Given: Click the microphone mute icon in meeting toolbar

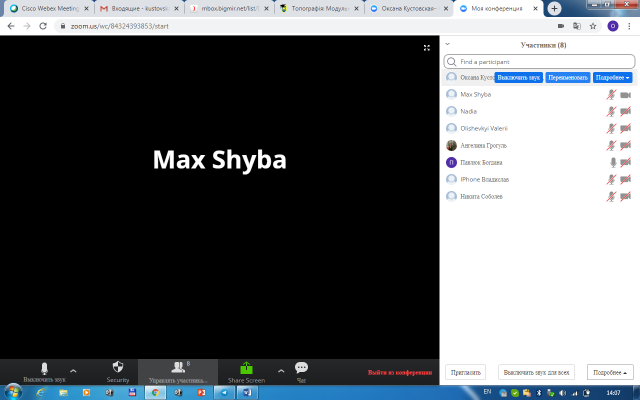Looking at the screenshot, I should pyautogui.click(x=44, y=368).
